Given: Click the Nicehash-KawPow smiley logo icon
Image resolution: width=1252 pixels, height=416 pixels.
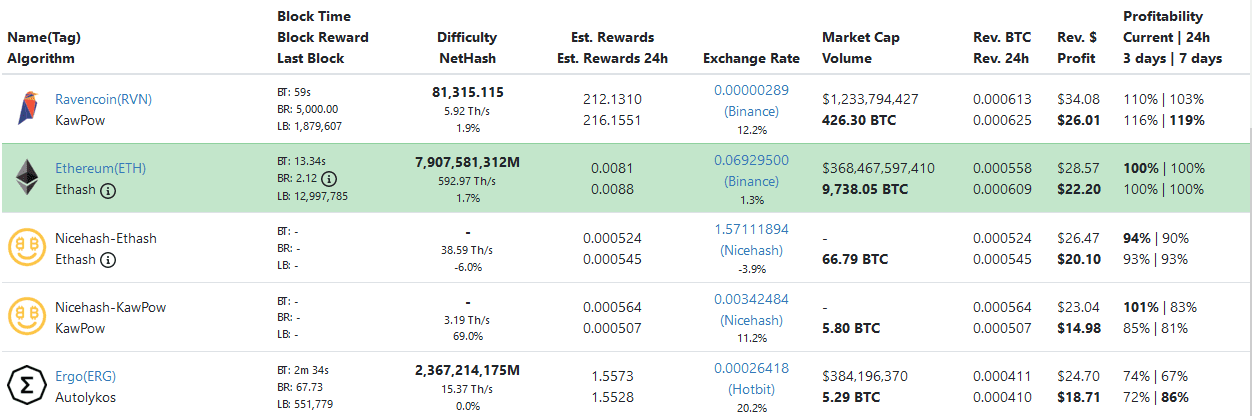Looking at the screenshot, I should (27, 317).
